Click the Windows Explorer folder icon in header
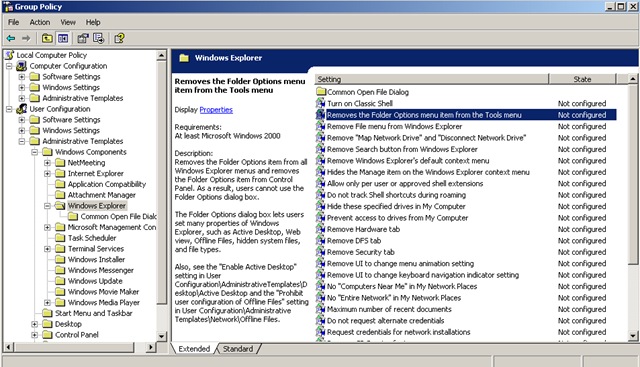Image resolution: width=640 pixels, height=367 pixels. point(184,58)
